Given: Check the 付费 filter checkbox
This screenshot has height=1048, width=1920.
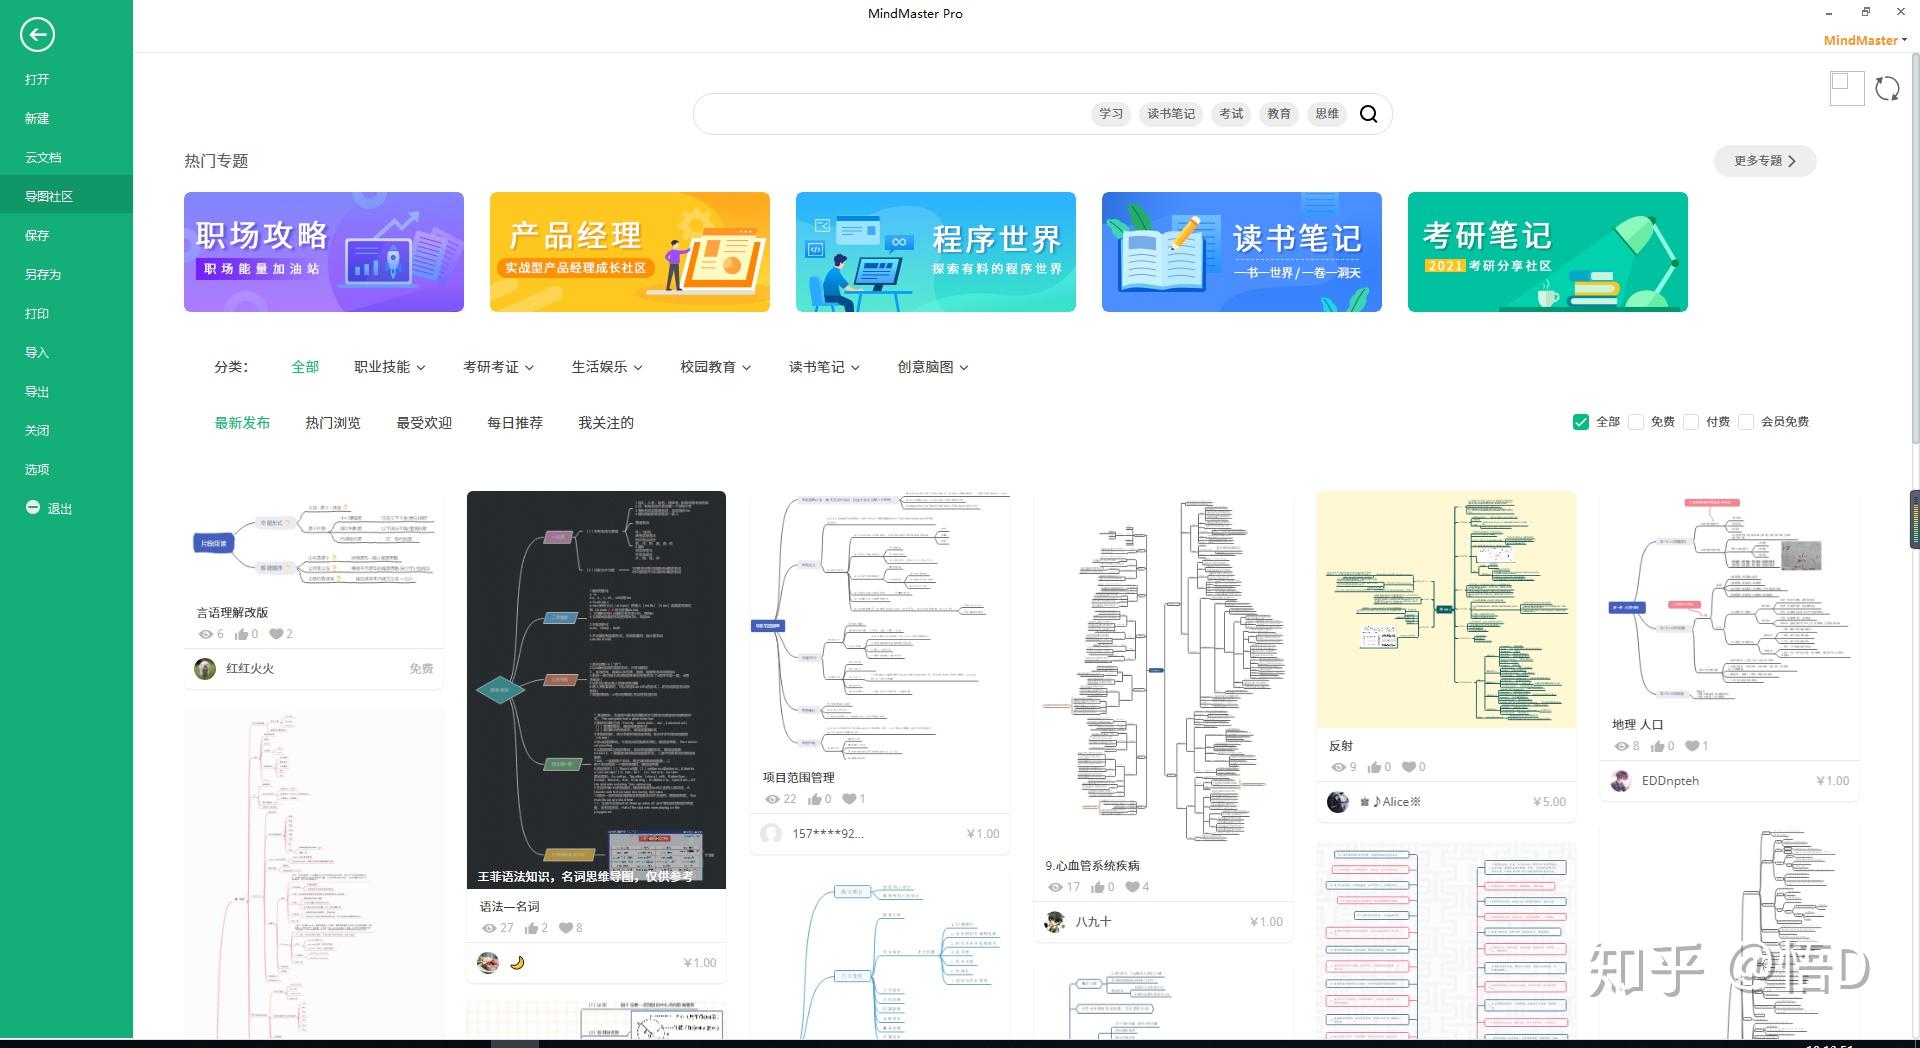Looking at the screenshot, I should click(x=1691, y=422).
